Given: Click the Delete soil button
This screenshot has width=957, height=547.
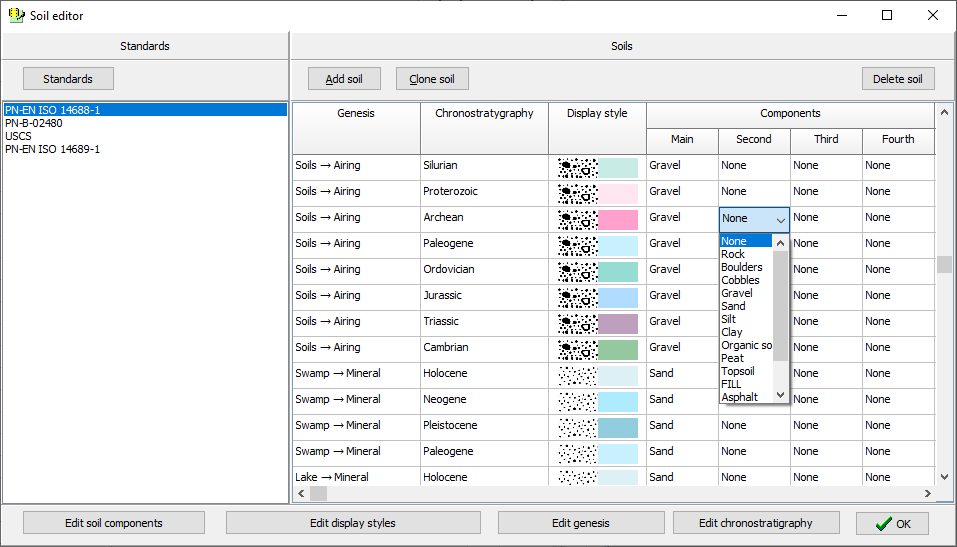Looking at the screenshot, I should 897,79.
